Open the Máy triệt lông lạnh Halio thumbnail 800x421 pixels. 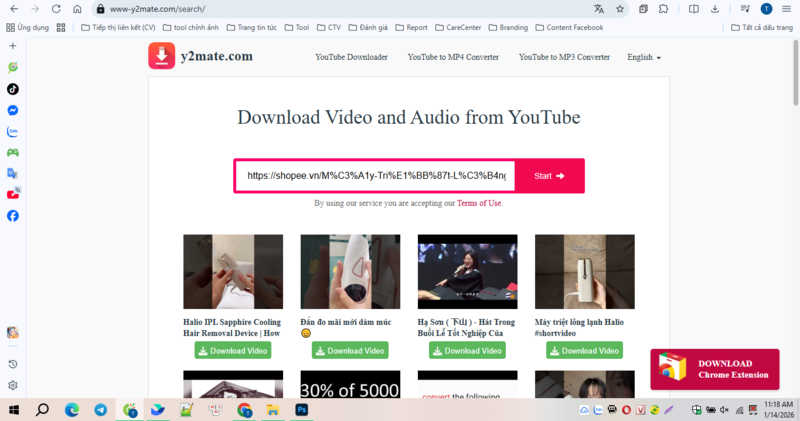click(x=585, y=271)
